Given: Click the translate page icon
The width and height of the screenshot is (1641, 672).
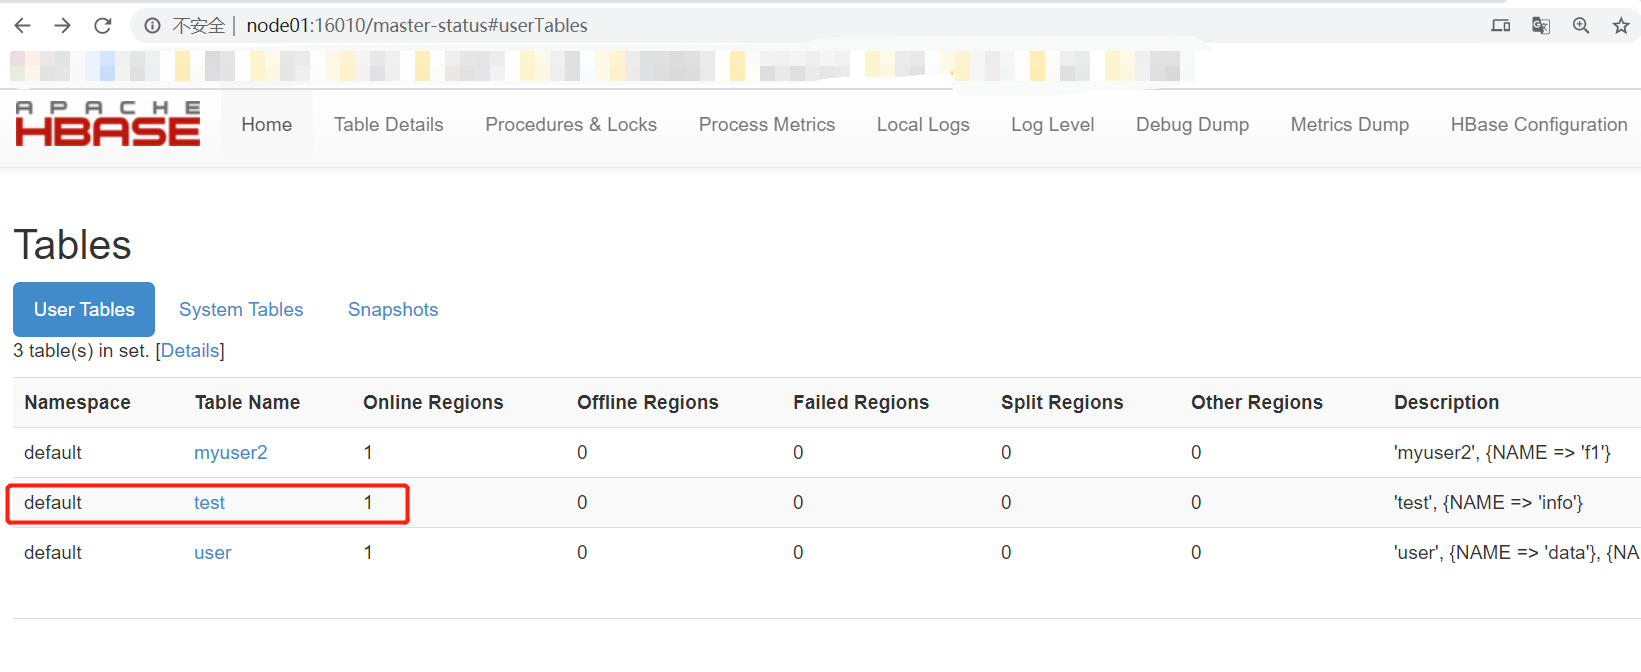Looking at the screenshot, I should (1541, 25).
